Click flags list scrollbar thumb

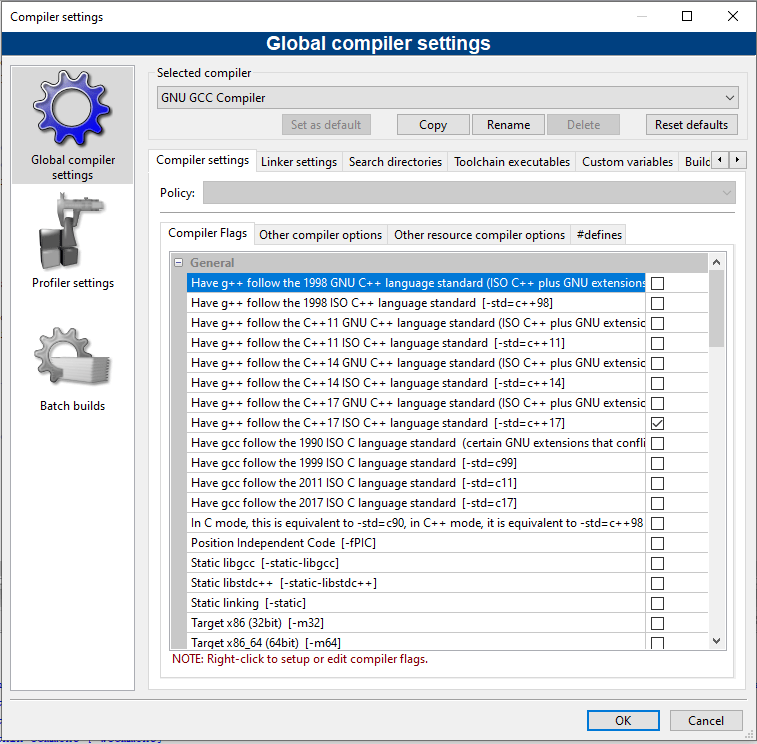pos(716,309)
